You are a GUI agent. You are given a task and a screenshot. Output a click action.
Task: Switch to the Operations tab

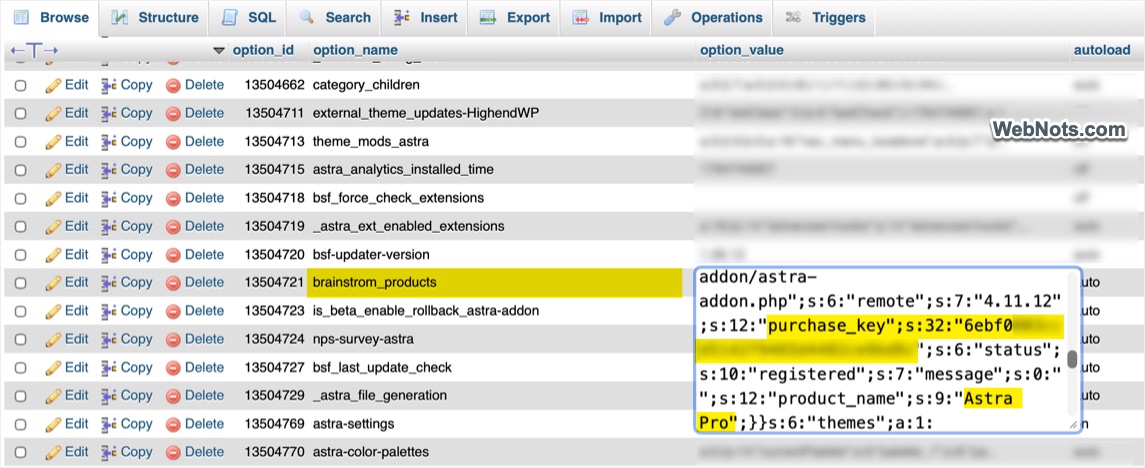[x=713, y=18]
